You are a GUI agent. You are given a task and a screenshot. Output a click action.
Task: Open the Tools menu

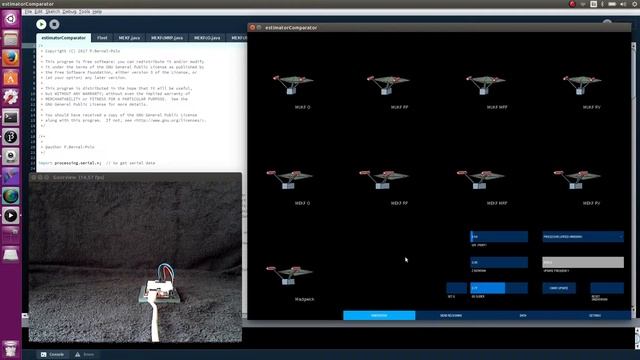point(84,12)
